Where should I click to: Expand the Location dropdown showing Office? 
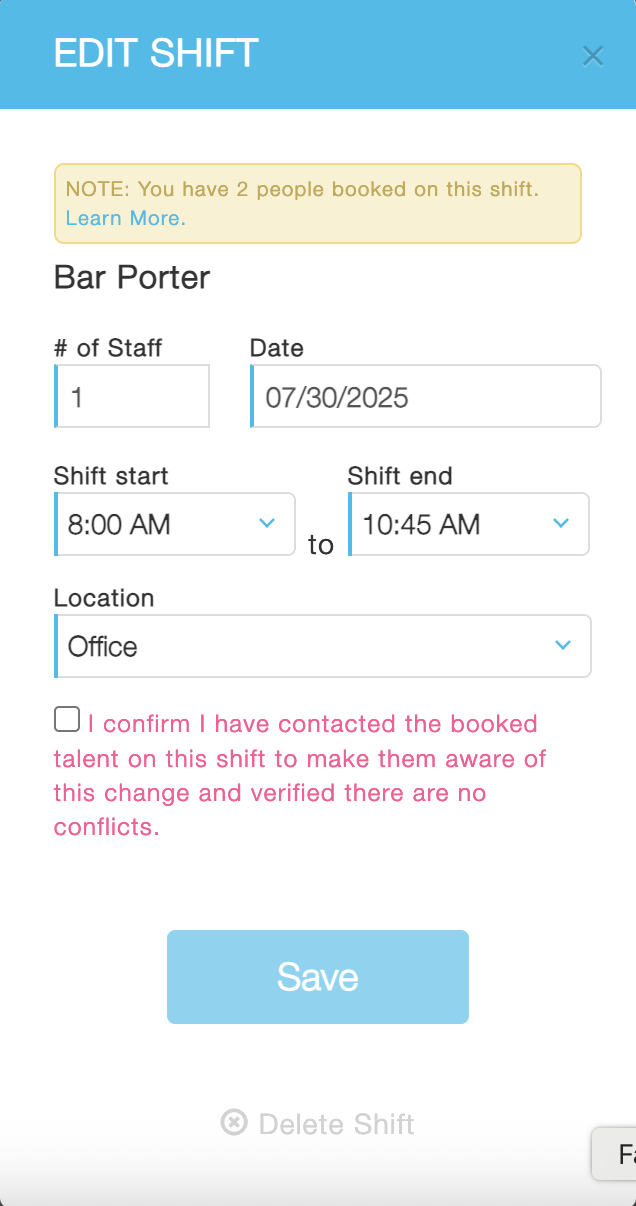click(x=323, y=646)
